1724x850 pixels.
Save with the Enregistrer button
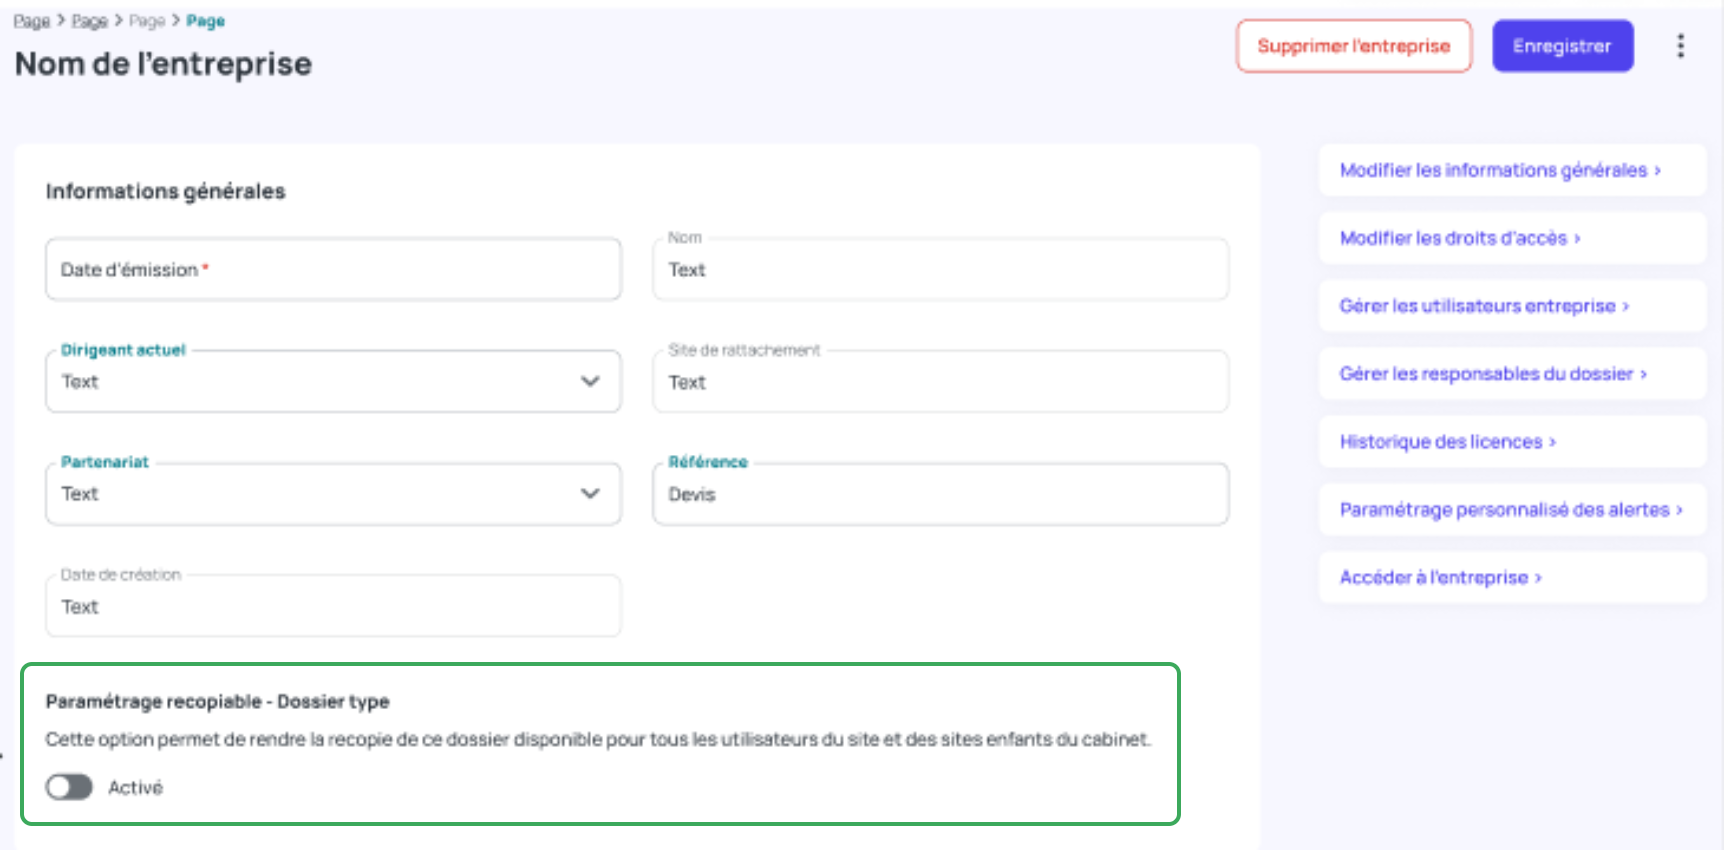pyautogui.click(x=1562, y=46)
